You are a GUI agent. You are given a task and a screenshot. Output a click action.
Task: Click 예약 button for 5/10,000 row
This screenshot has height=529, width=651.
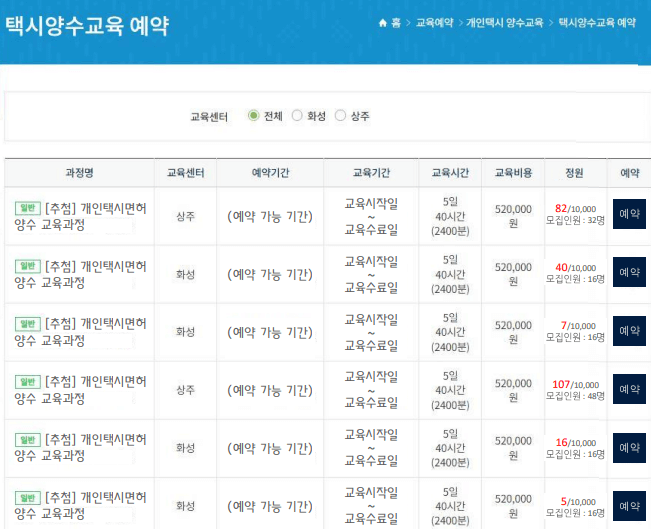tap(629, 506)
